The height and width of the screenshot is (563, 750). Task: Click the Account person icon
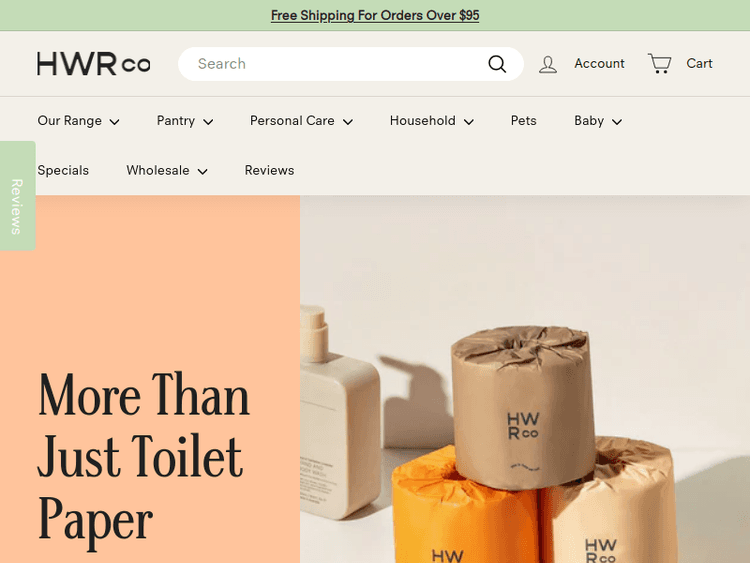pyautogui.click(x=548, y=64)
